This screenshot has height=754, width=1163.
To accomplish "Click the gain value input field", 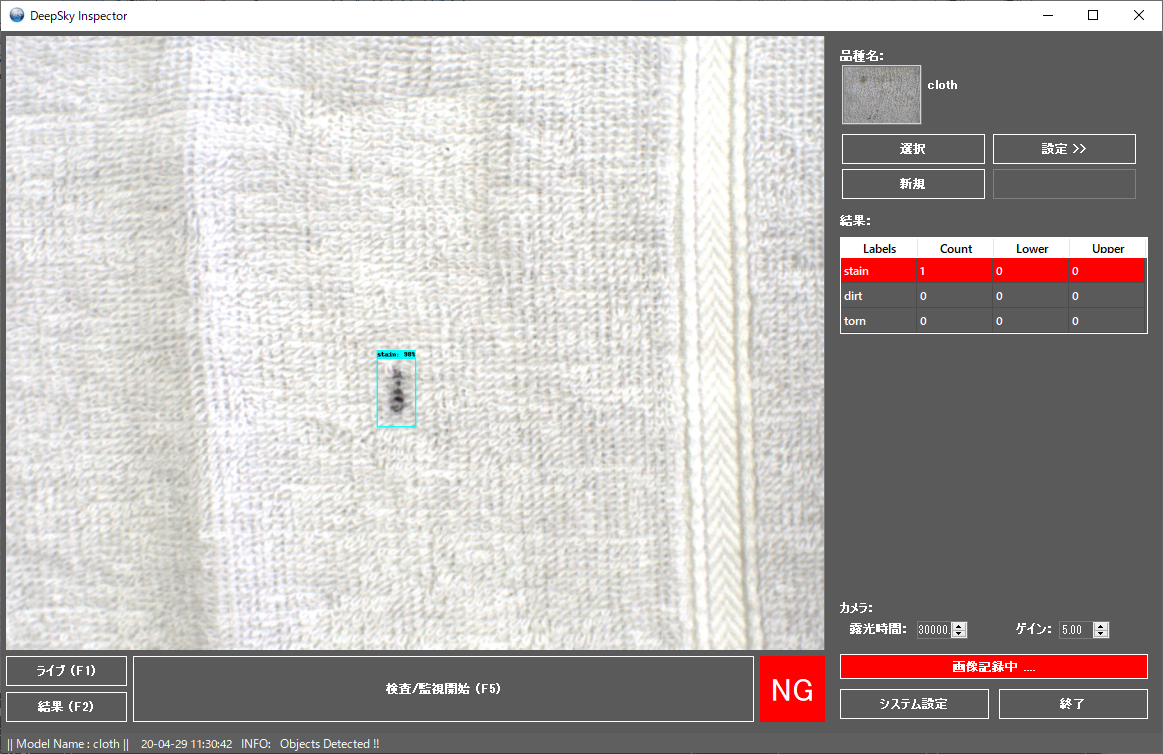I will pyautogui.click(x=1076, y=629).
